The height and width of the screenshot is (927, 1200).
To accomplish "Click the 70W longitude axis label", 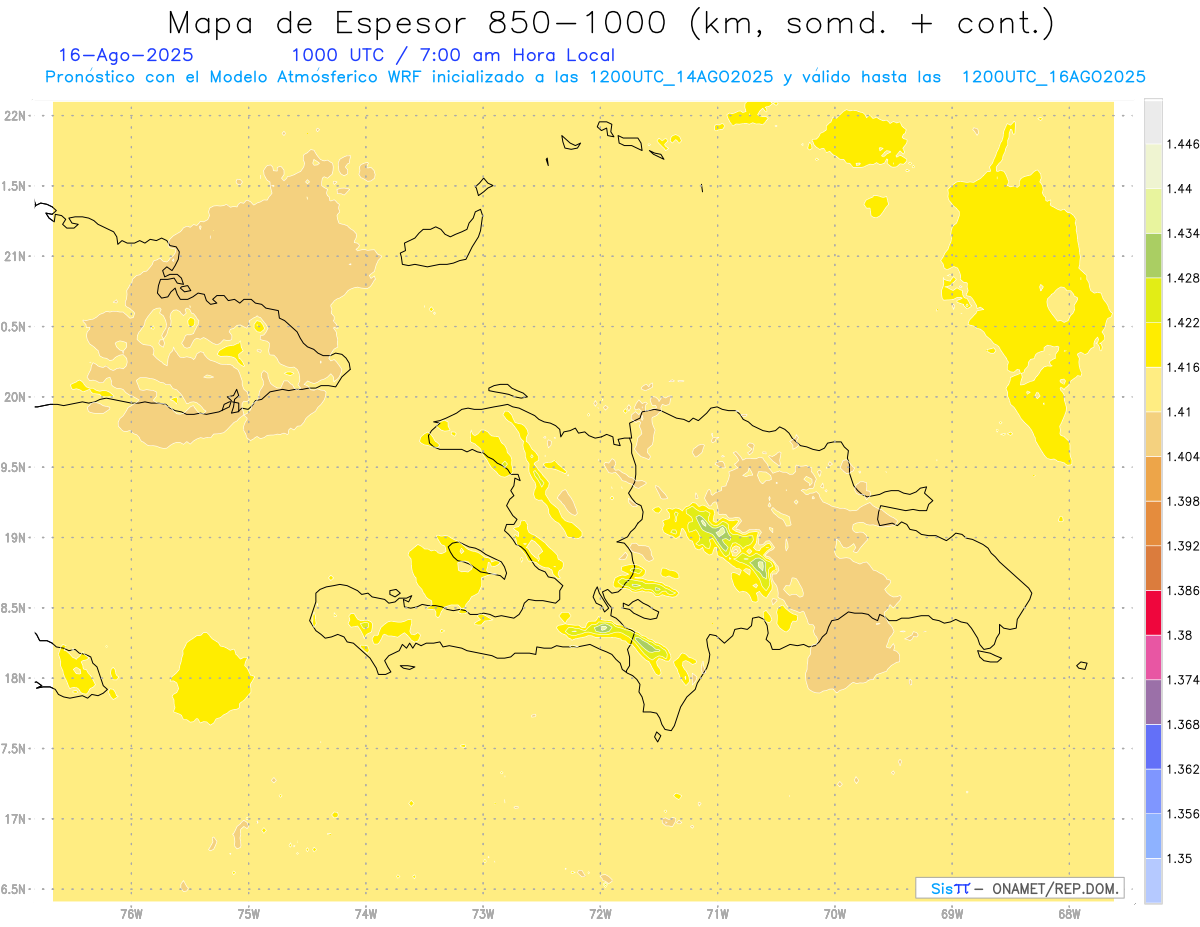I will coord(834,914).
